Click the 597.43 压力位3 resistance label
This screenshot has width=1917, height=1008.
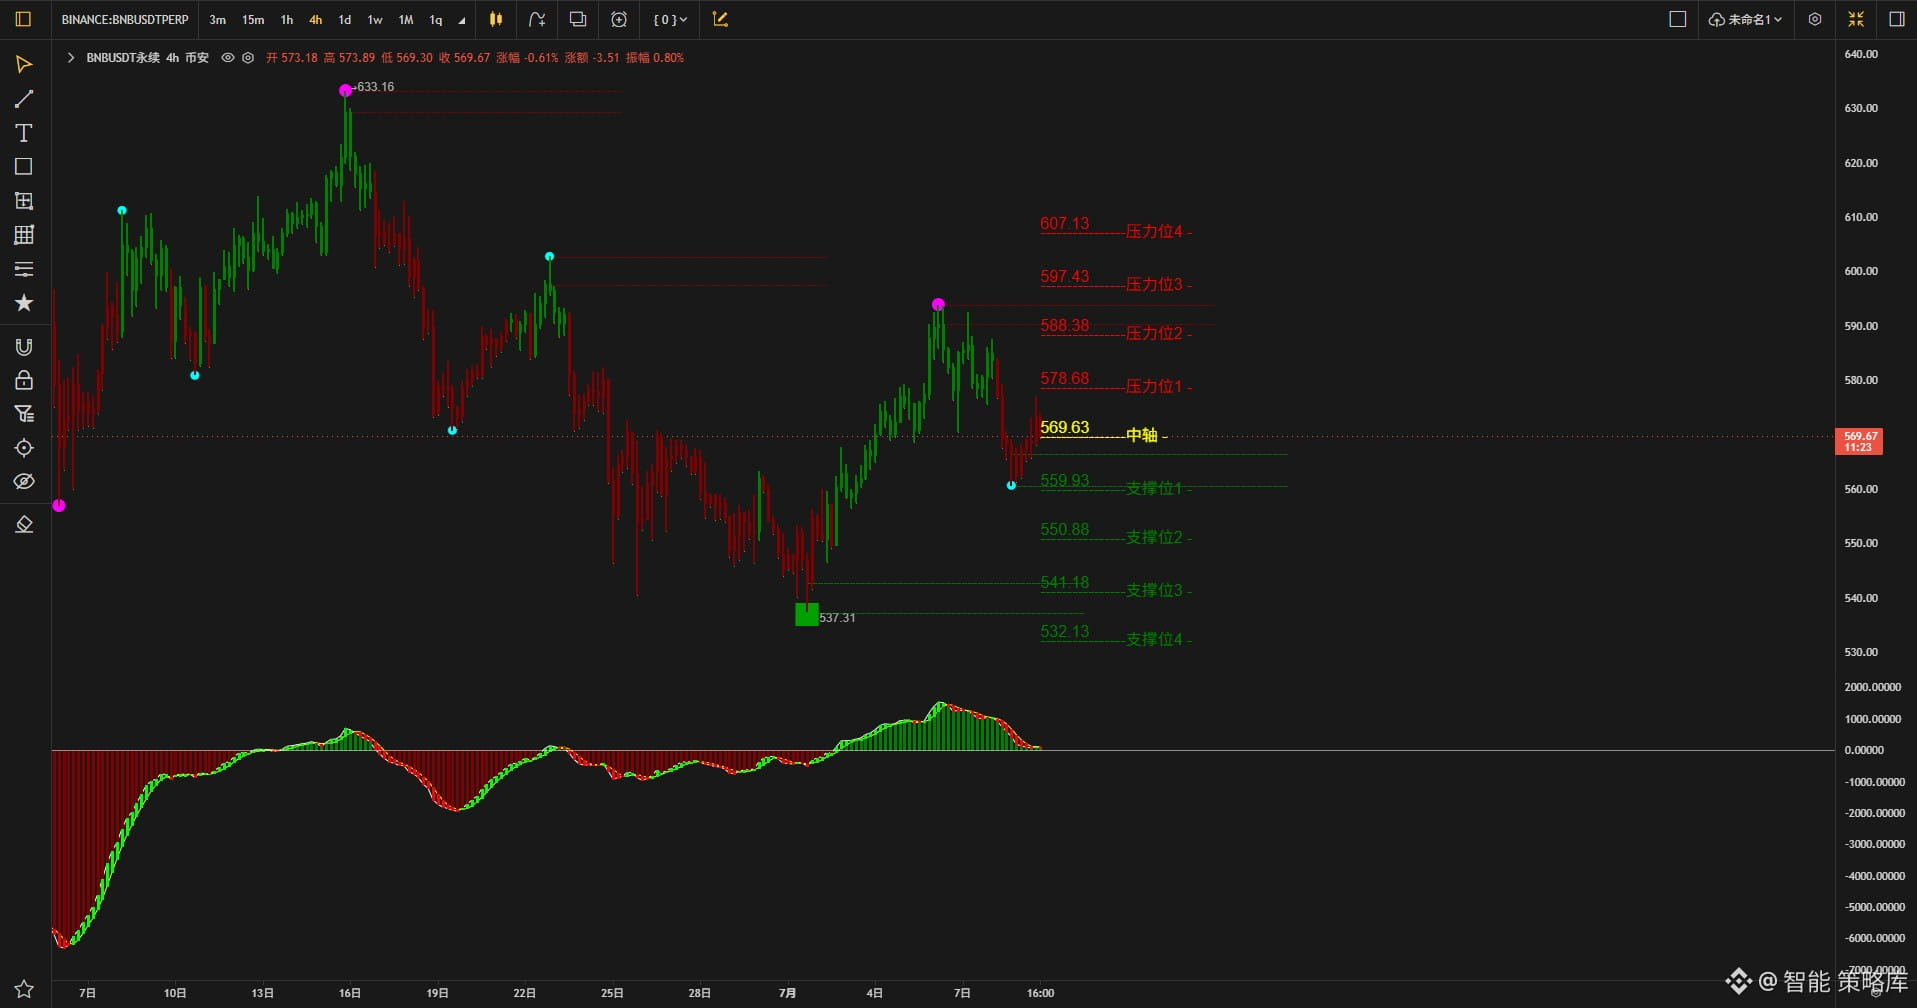[x=1115, y=280]
